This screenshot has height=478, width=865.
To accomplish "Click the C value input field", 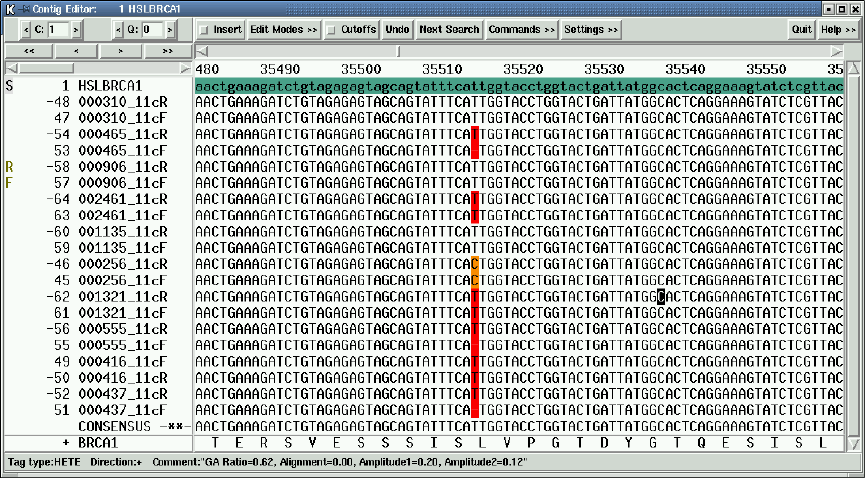I will tap(58, 30).
